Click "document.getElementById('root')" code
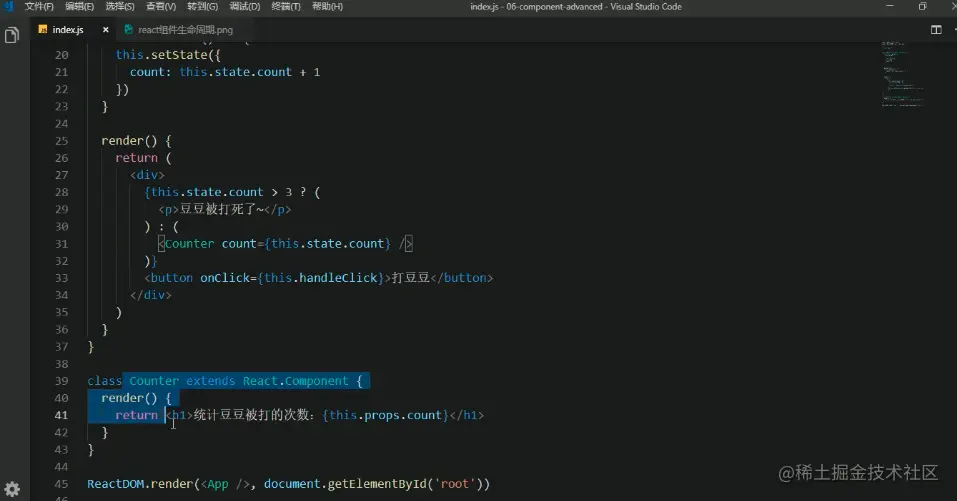 point(376,485)
